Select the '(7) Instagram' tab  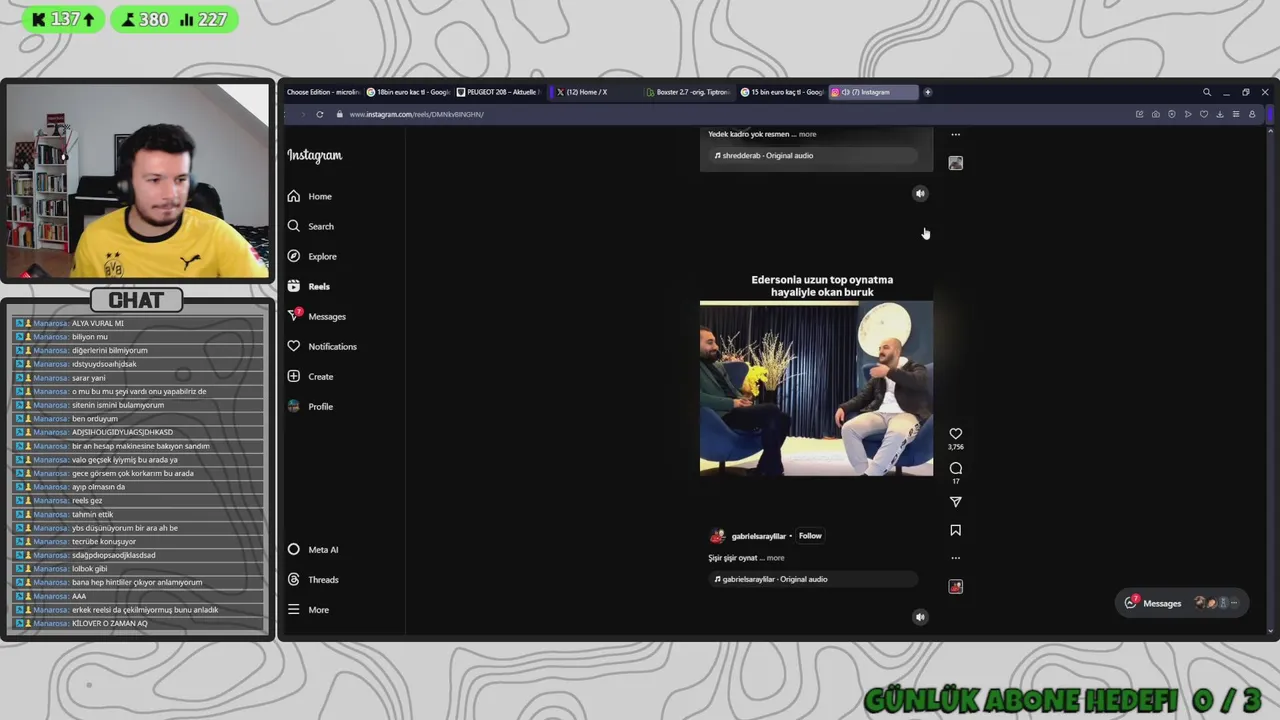click(x=873, y=92)
